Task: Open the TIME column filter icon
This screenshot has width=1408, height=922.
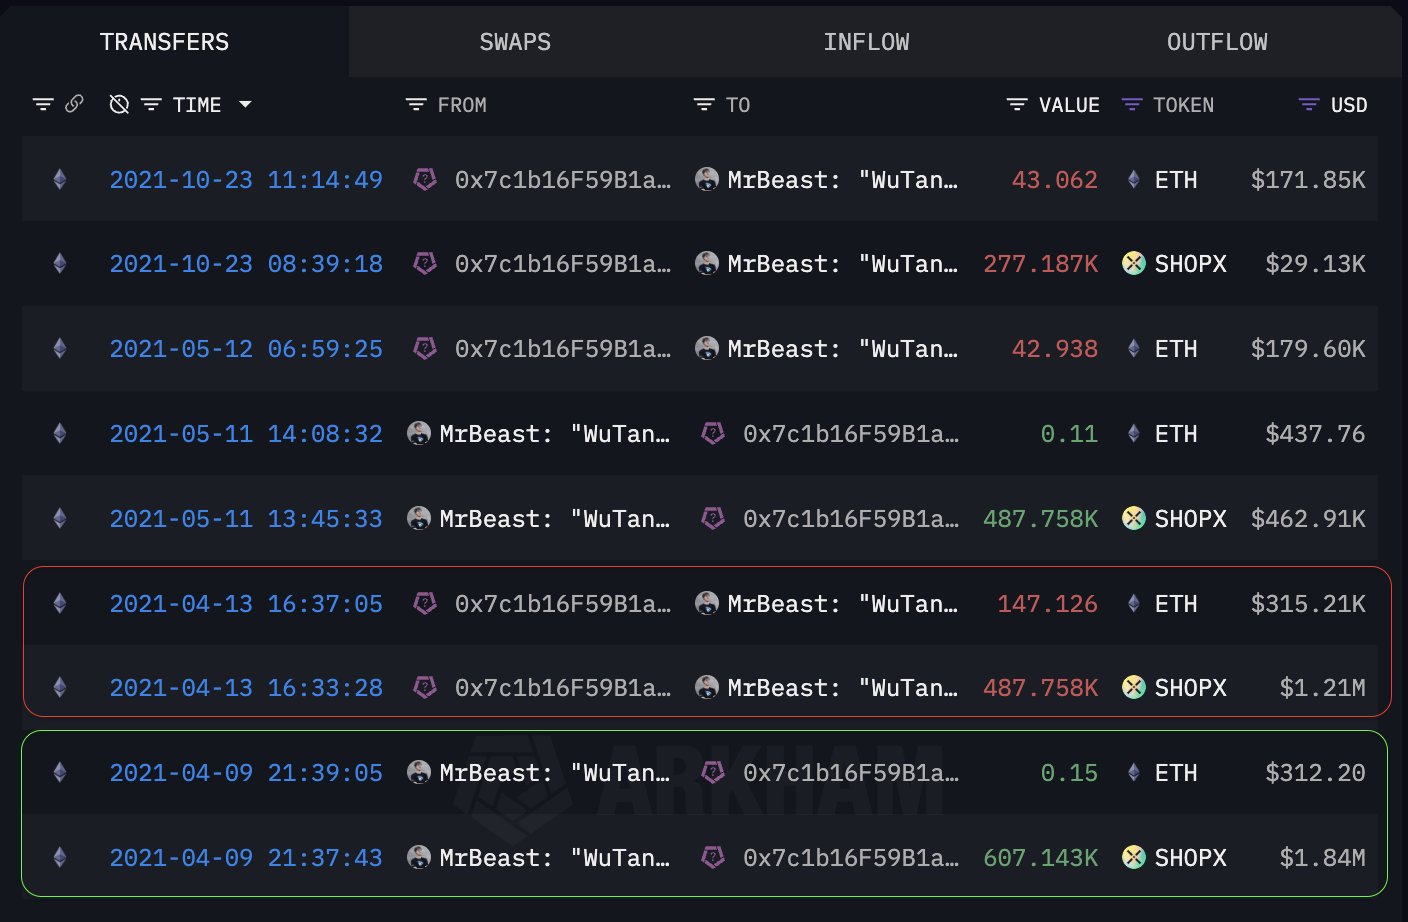Action: (x=151, y=104)
